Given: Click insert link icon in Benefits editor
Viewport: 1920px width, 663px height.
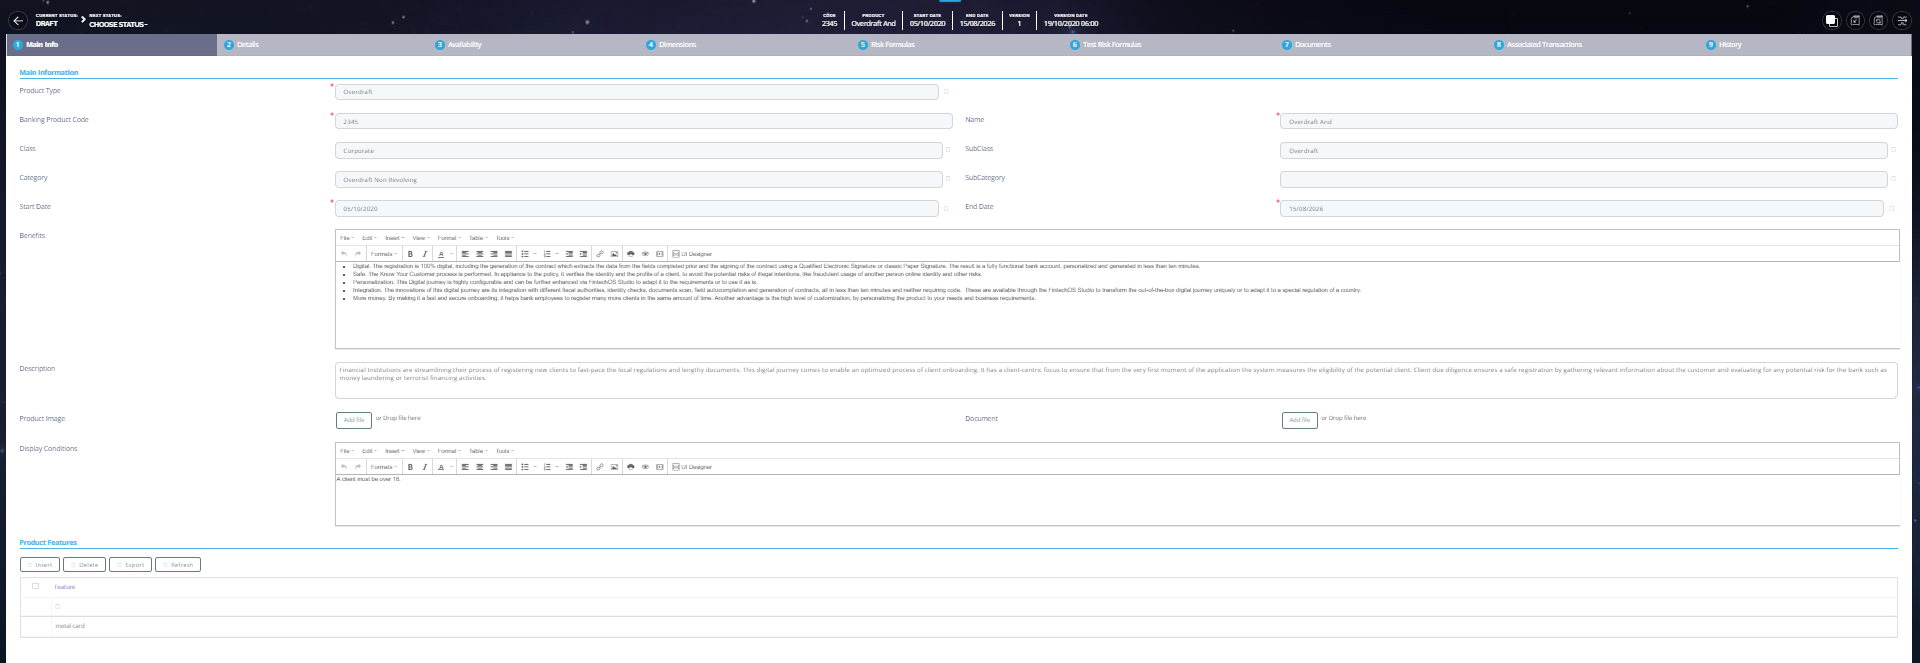Looking at the screenshot, I should (600, 254).
